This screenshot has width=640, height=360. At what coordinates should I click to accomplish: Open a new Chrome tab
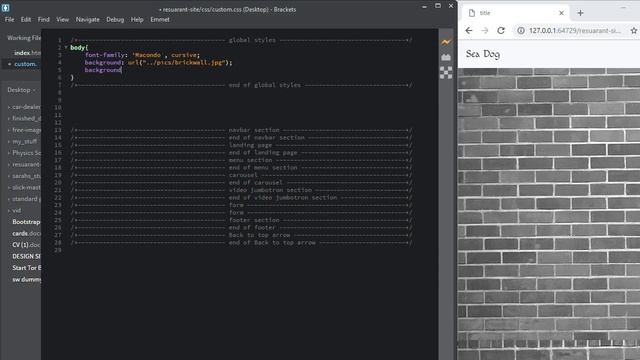580,13
